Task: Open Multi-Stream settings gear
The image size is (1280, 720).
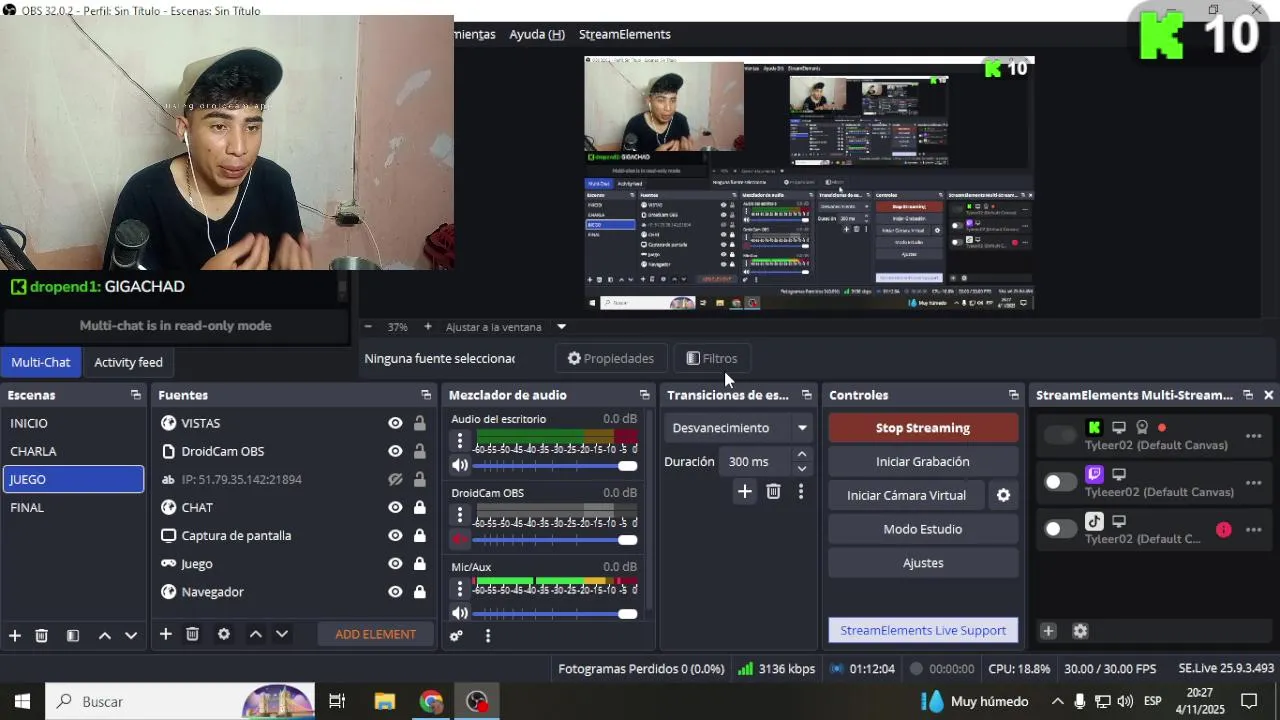Action: coord(1080,631)
